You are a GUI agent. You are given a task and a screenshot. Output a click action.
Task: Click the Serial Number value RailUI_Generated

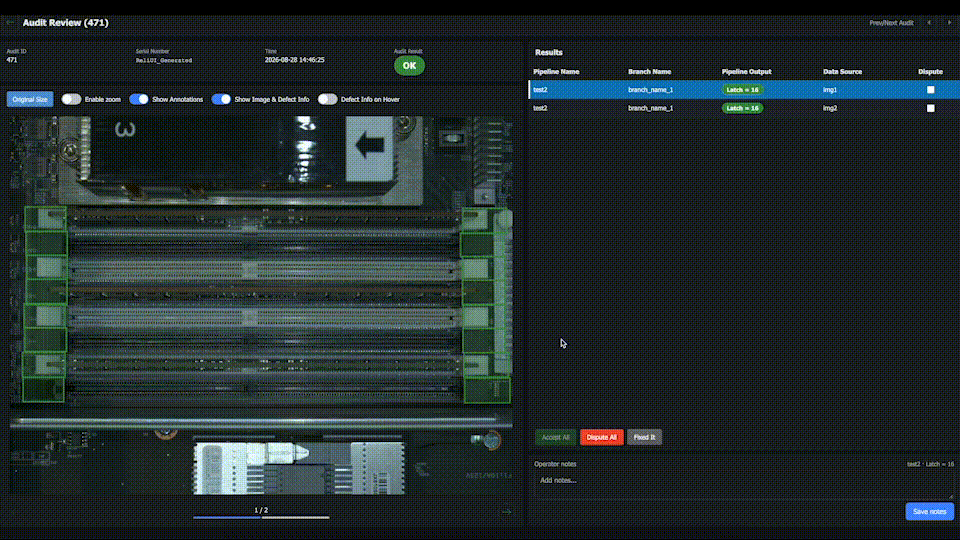tap(163, 61)
